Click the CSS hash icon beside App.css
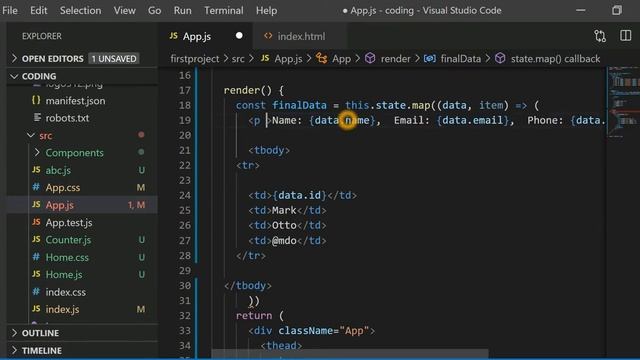The height and width of the screenshot is (360, 640). point(36,187)
